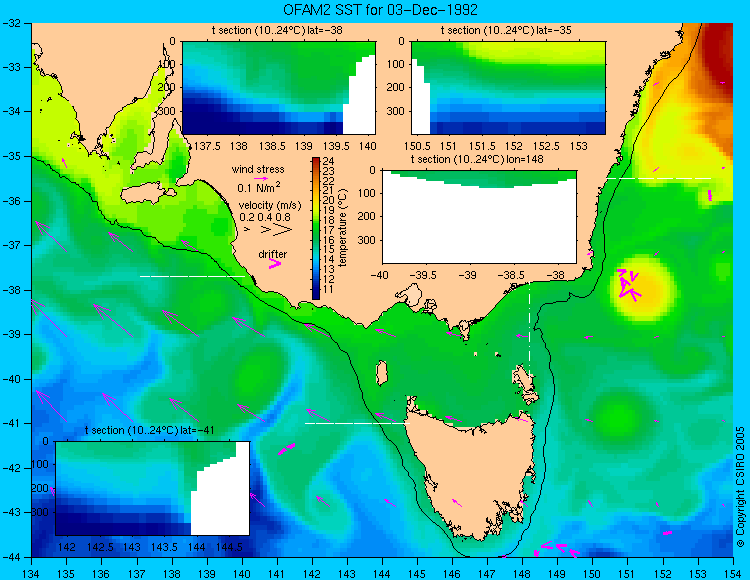Screen dimensions: 750x580
Task: Click the 146 label on the longitude axis
Action: coord(452,573)
